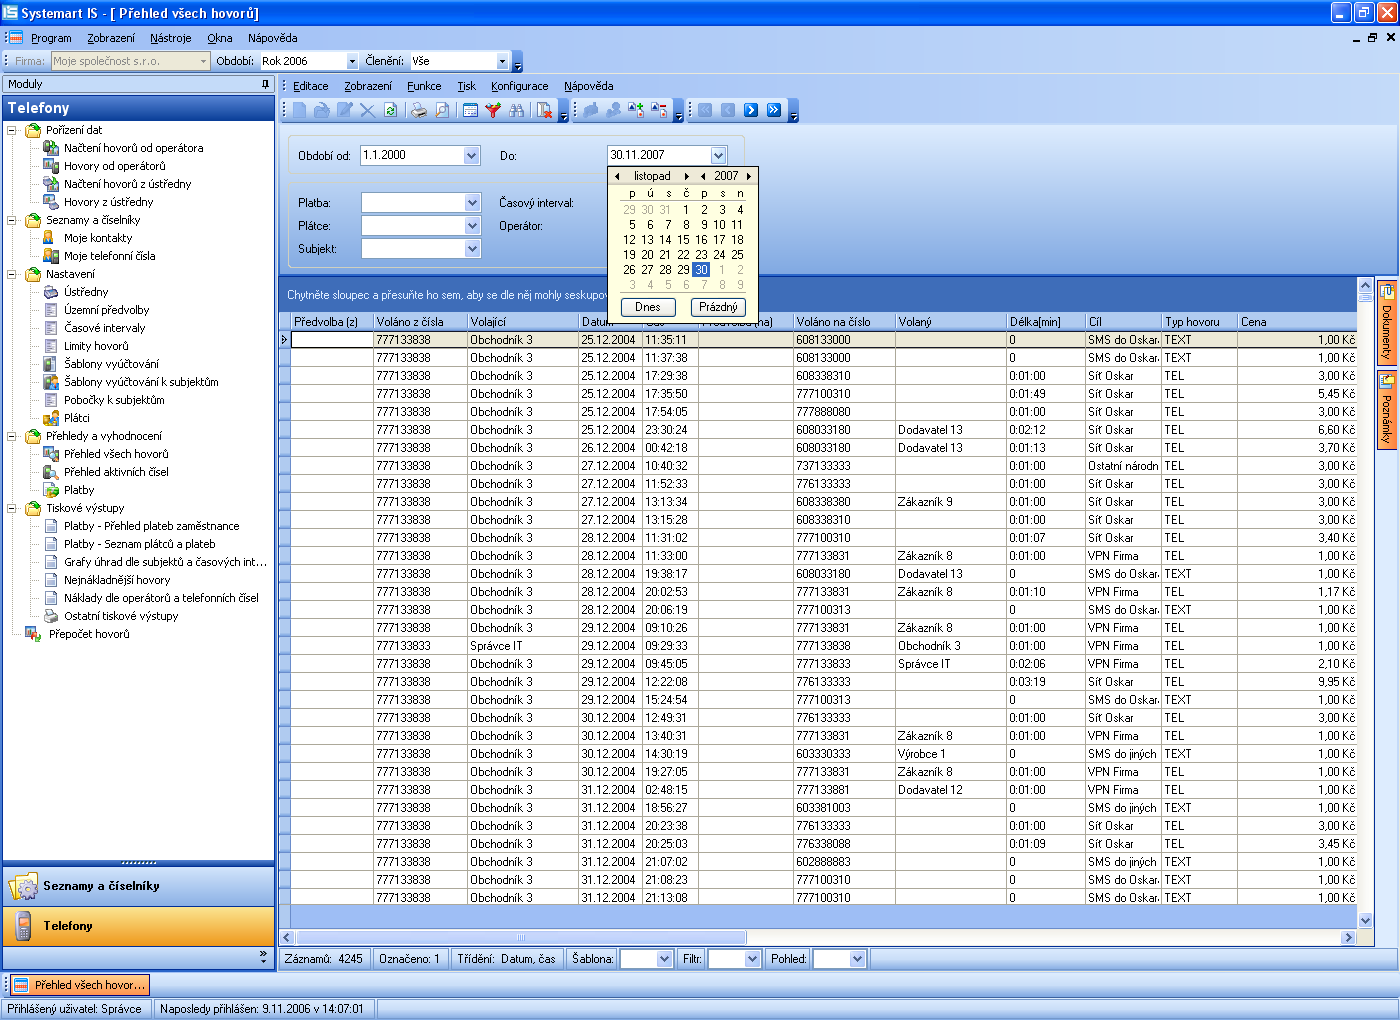Jump to last record double-arrow icon

pyautogui.click(x=774, y=110)
